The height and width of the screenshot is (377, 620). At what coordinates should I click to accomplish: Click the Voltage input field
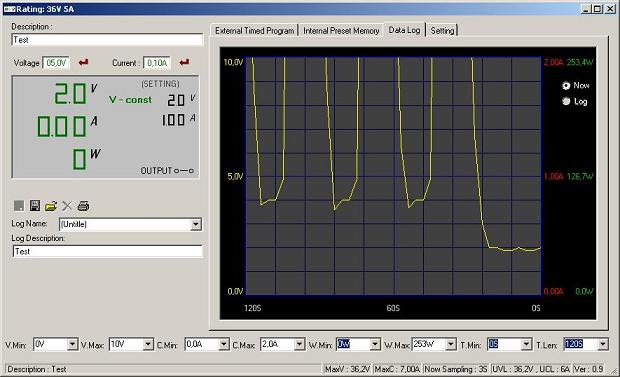[x=56, y=63]
